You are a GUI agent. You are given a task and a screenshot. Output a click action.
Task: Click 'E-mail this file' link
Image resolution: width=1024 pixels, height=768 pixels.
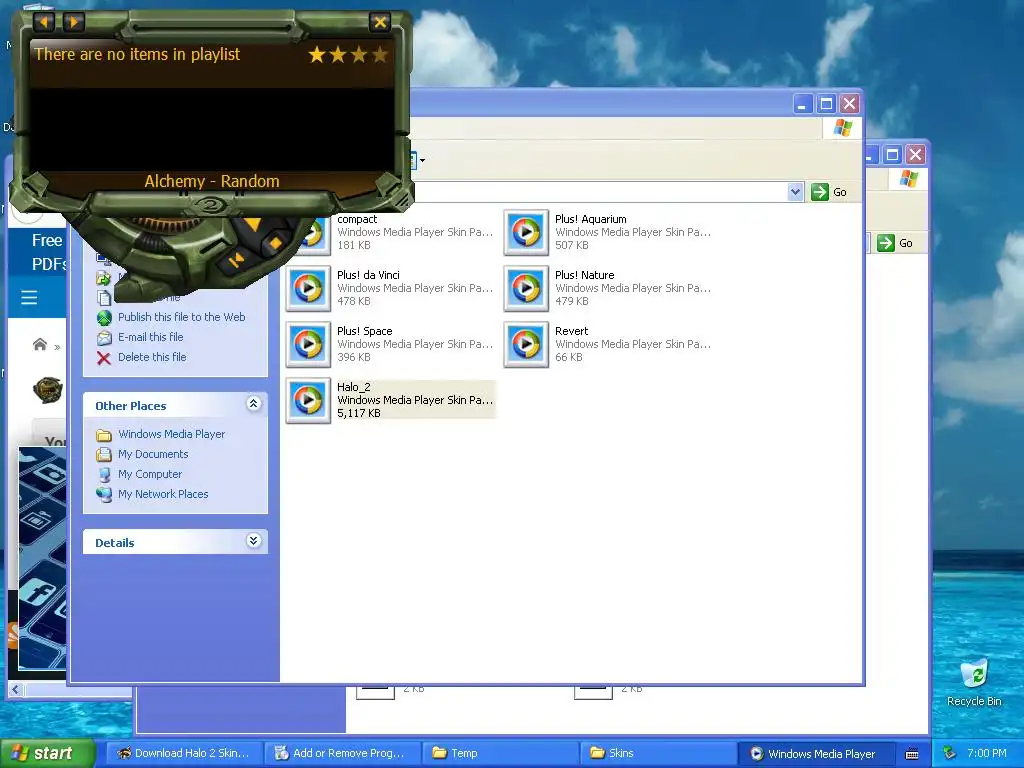pos(150,337)
